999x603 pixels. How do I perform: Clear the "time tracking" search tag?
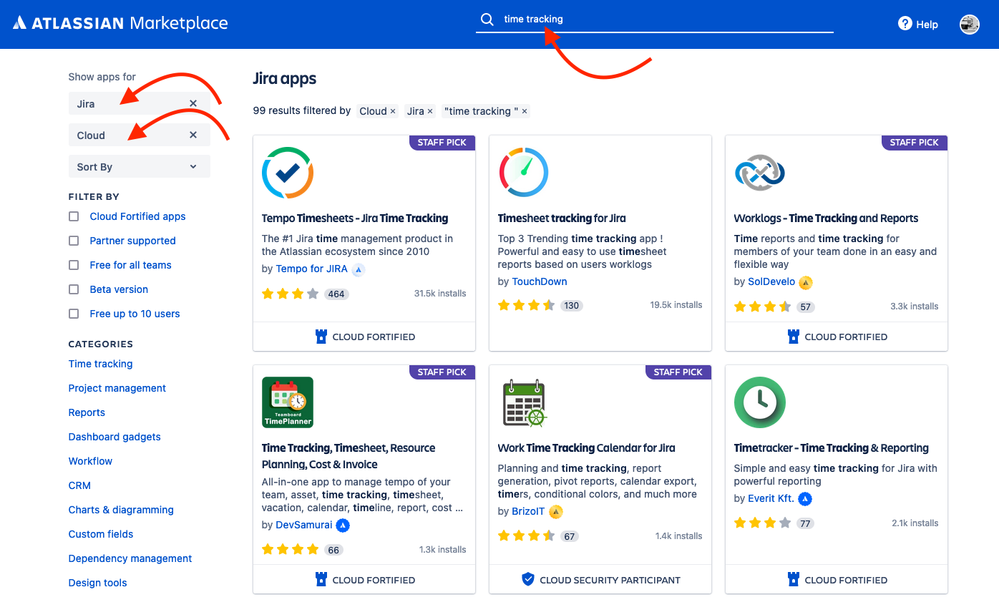pos(524,112)
